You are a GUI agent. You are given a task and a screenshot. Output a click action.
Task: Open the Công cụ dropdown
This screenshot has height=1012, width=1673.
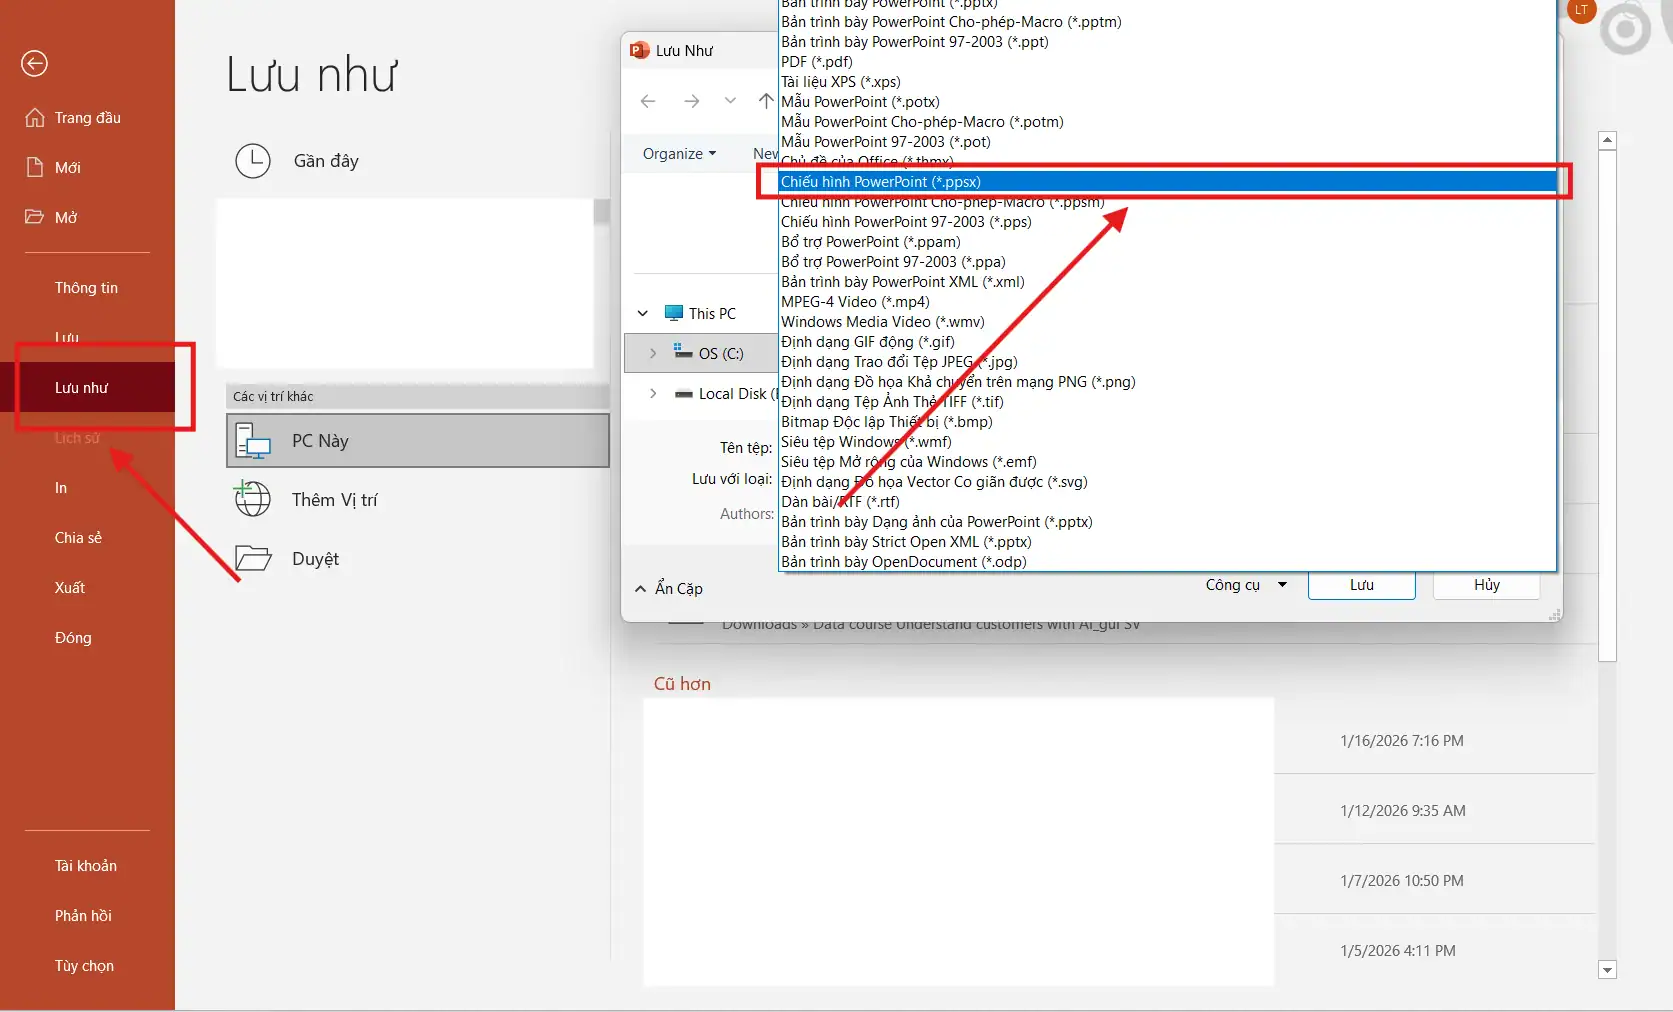(1244, 584)
